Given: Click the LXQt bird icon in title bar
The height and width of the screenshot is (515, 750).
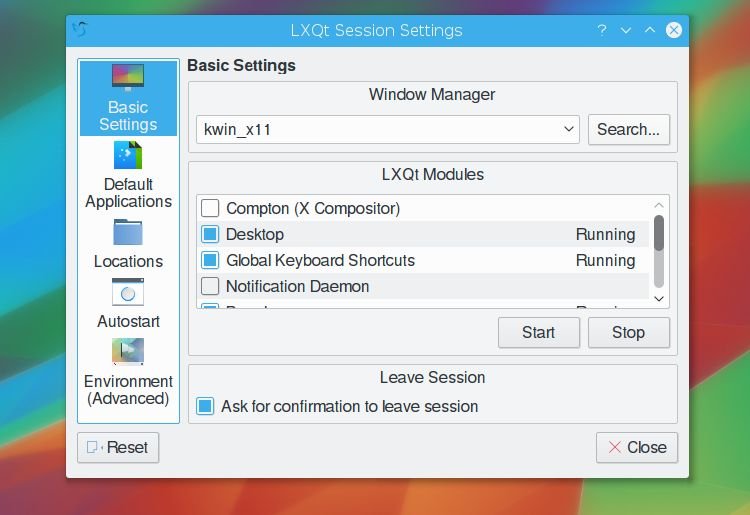Looking at the screenshot, I should (x=80, y=30).
